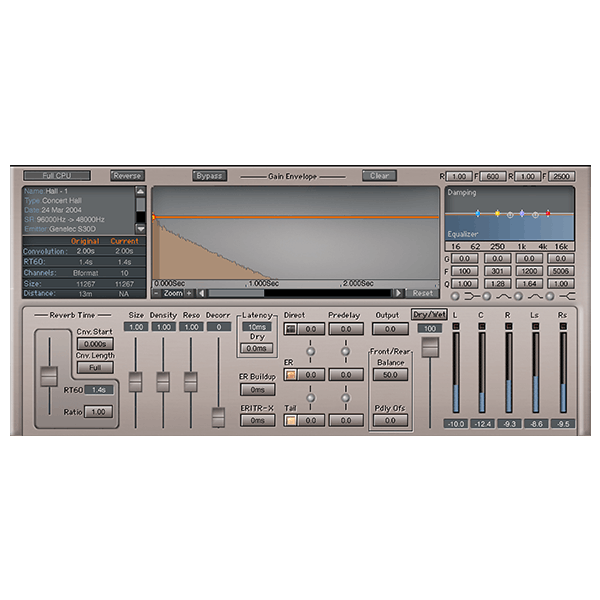Screen dimensions: 600x600
Task: Open the Latency 10ms selector
Action: pyautogui.click(x=256, y=327)
